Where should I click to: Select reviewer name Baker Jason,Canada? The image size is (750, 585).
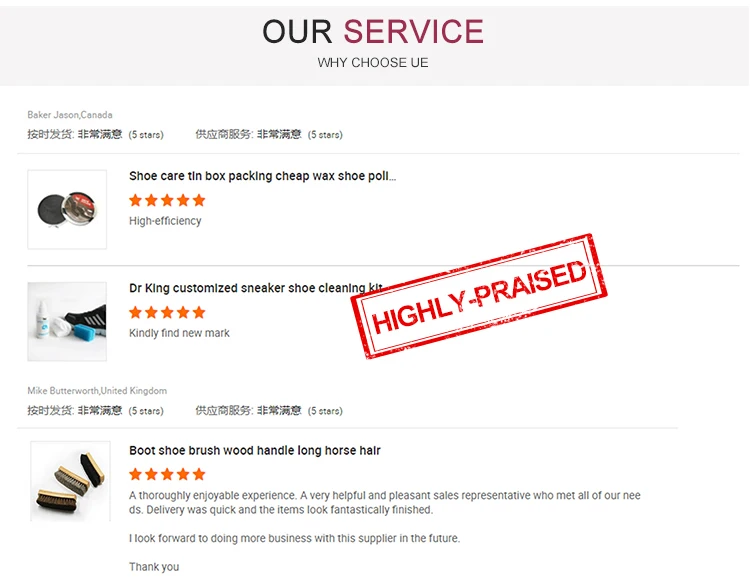coord(70,115)
